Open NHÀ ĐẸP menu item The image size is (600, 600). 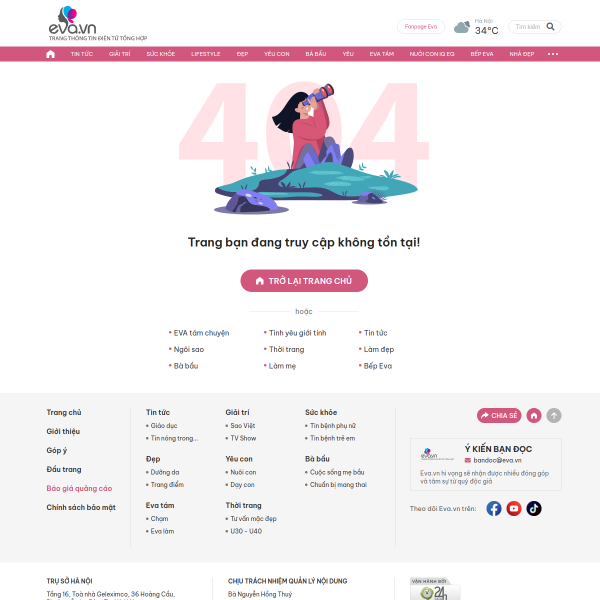522,54
